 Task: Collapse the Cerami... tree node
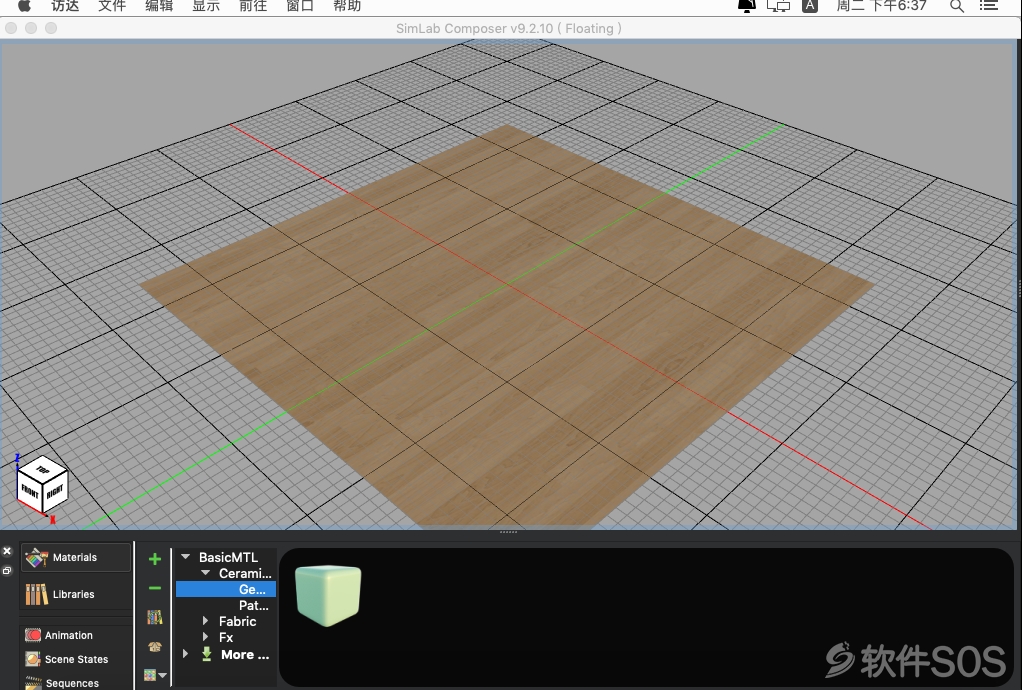click(x=206, y=573)
